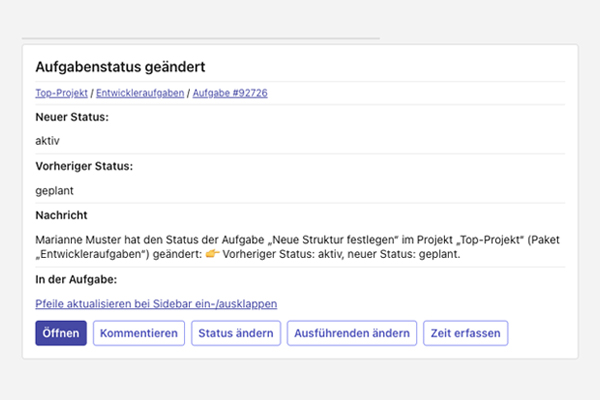The width and height of the screenshot is (600, 400).
Task: Click the In der Aufgabe label
Action: [x=76, y=279]
